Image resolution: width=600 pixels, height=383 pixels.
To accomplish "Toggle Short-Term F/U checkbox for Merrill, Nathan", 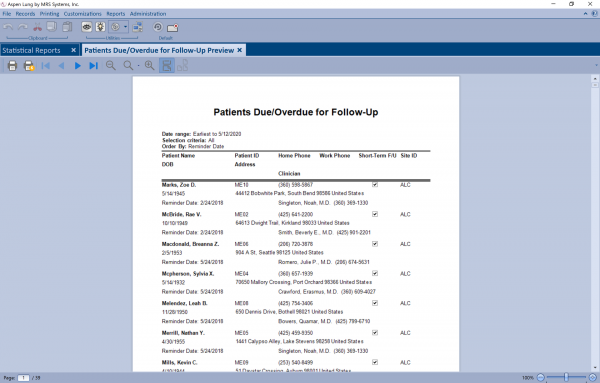I will tap(375, 332).
